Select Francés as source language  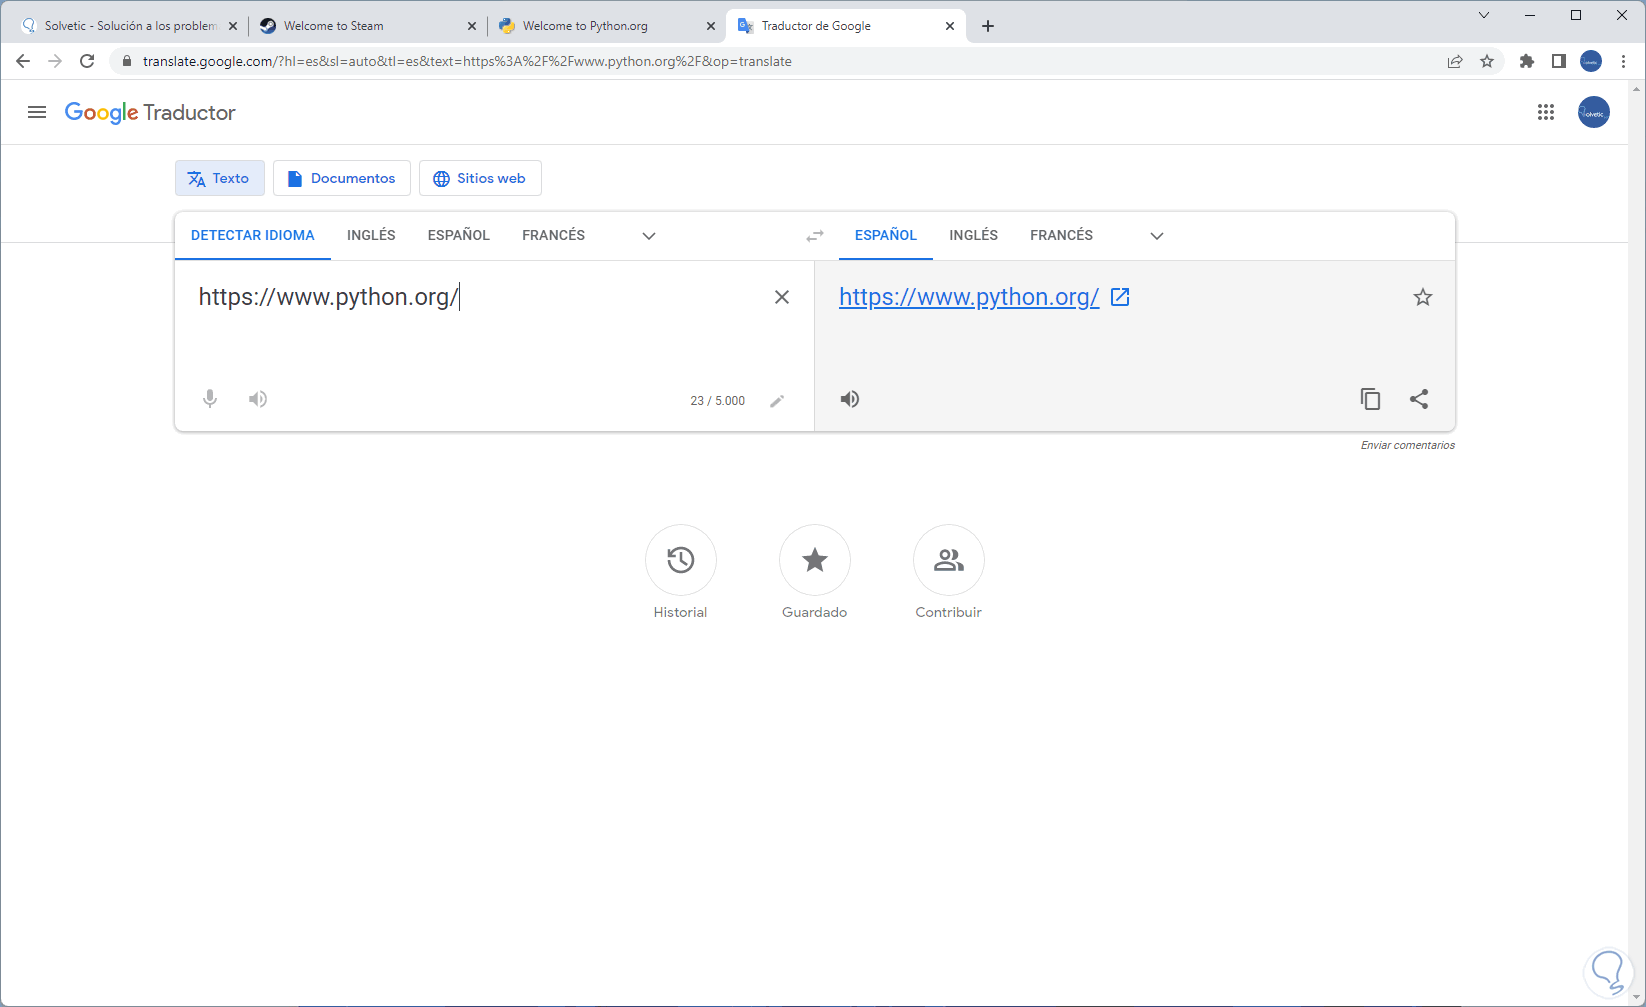pos(554,235)
